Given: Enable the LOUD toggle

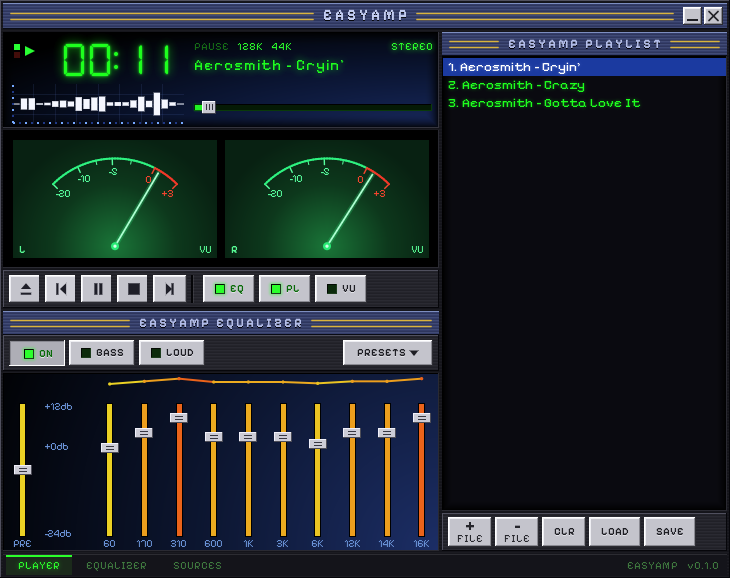Looking at the screenshot, I should point(171,352).
